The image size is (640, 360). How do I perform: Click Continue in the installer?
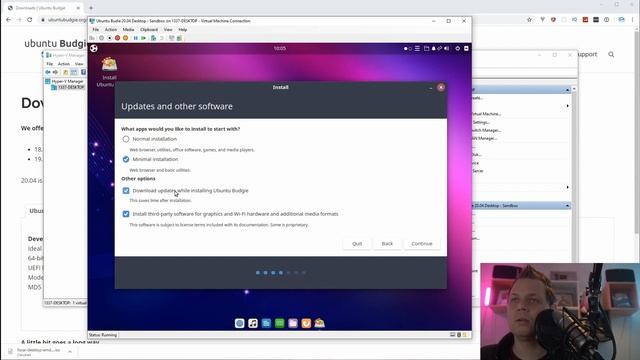pyautogui.click(x=422, y=244)
